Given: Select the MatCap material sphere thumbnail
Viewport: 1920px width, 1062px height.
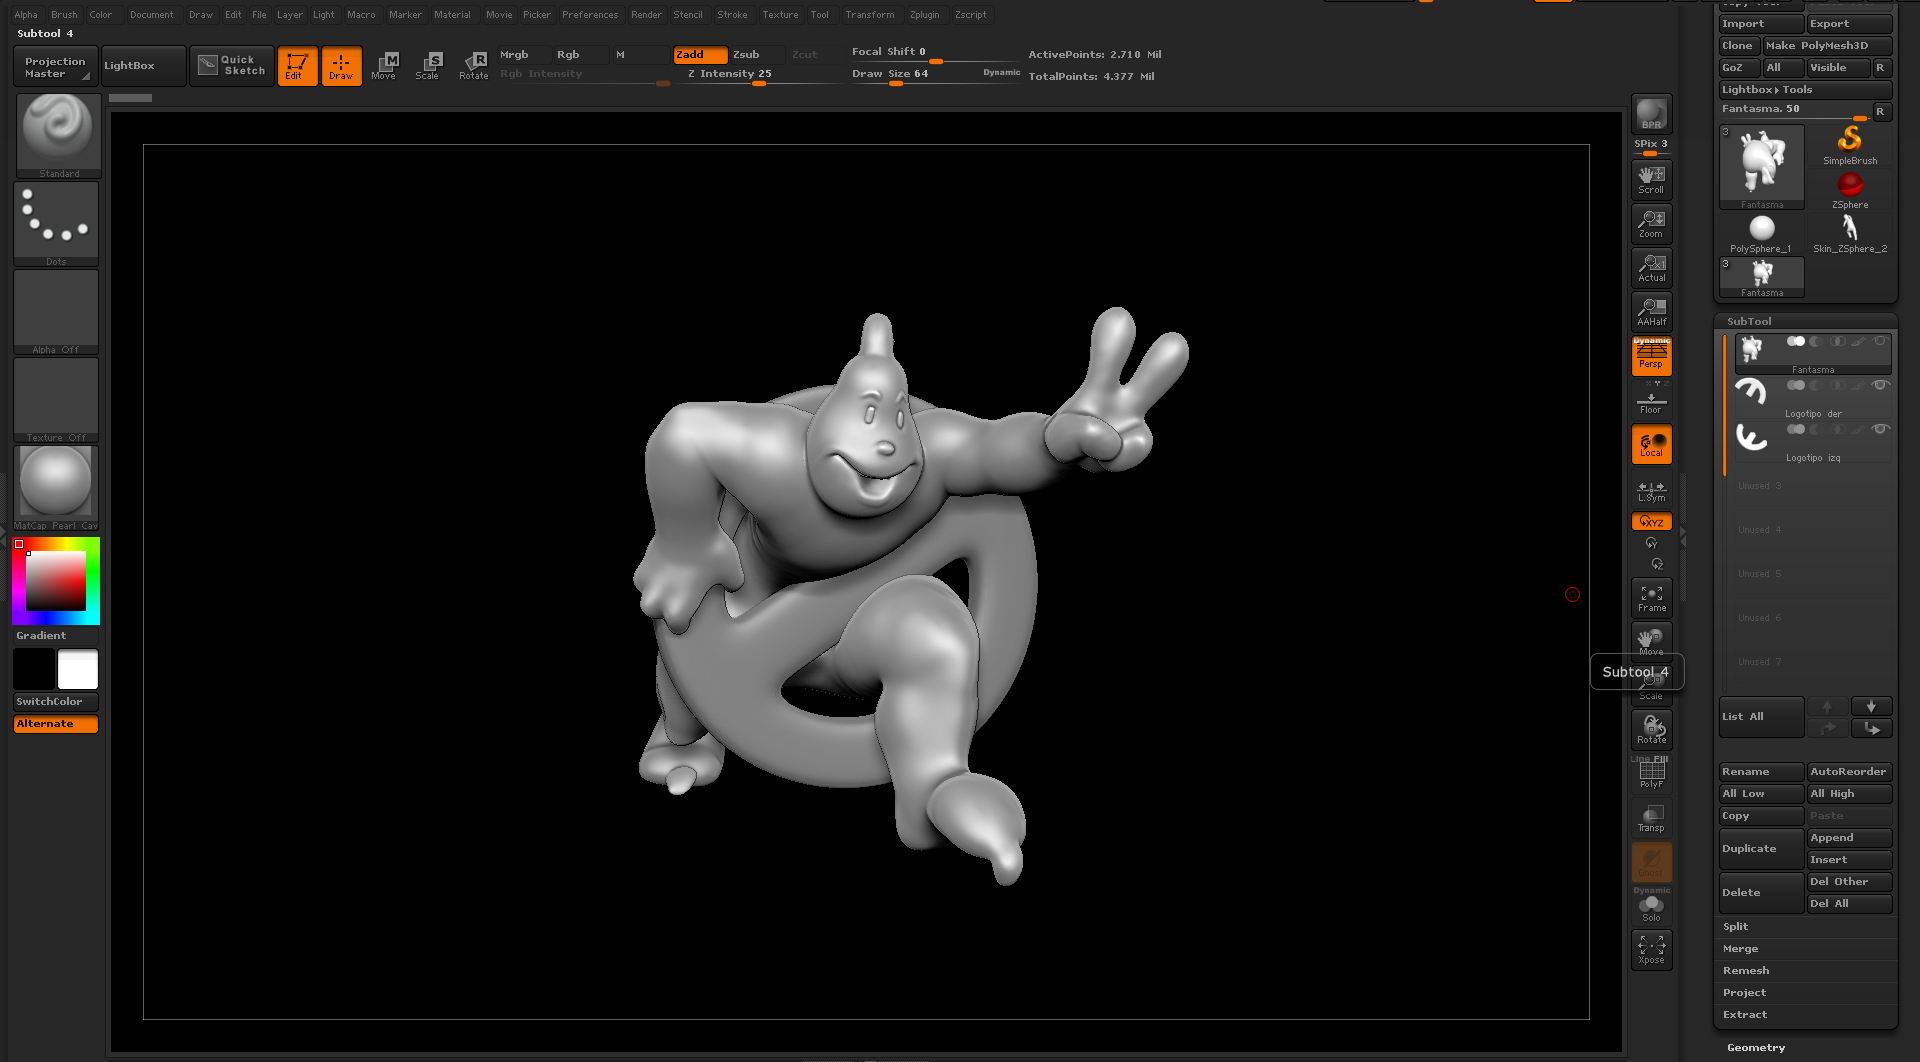Looking at the screenshot, I should 56,488.
